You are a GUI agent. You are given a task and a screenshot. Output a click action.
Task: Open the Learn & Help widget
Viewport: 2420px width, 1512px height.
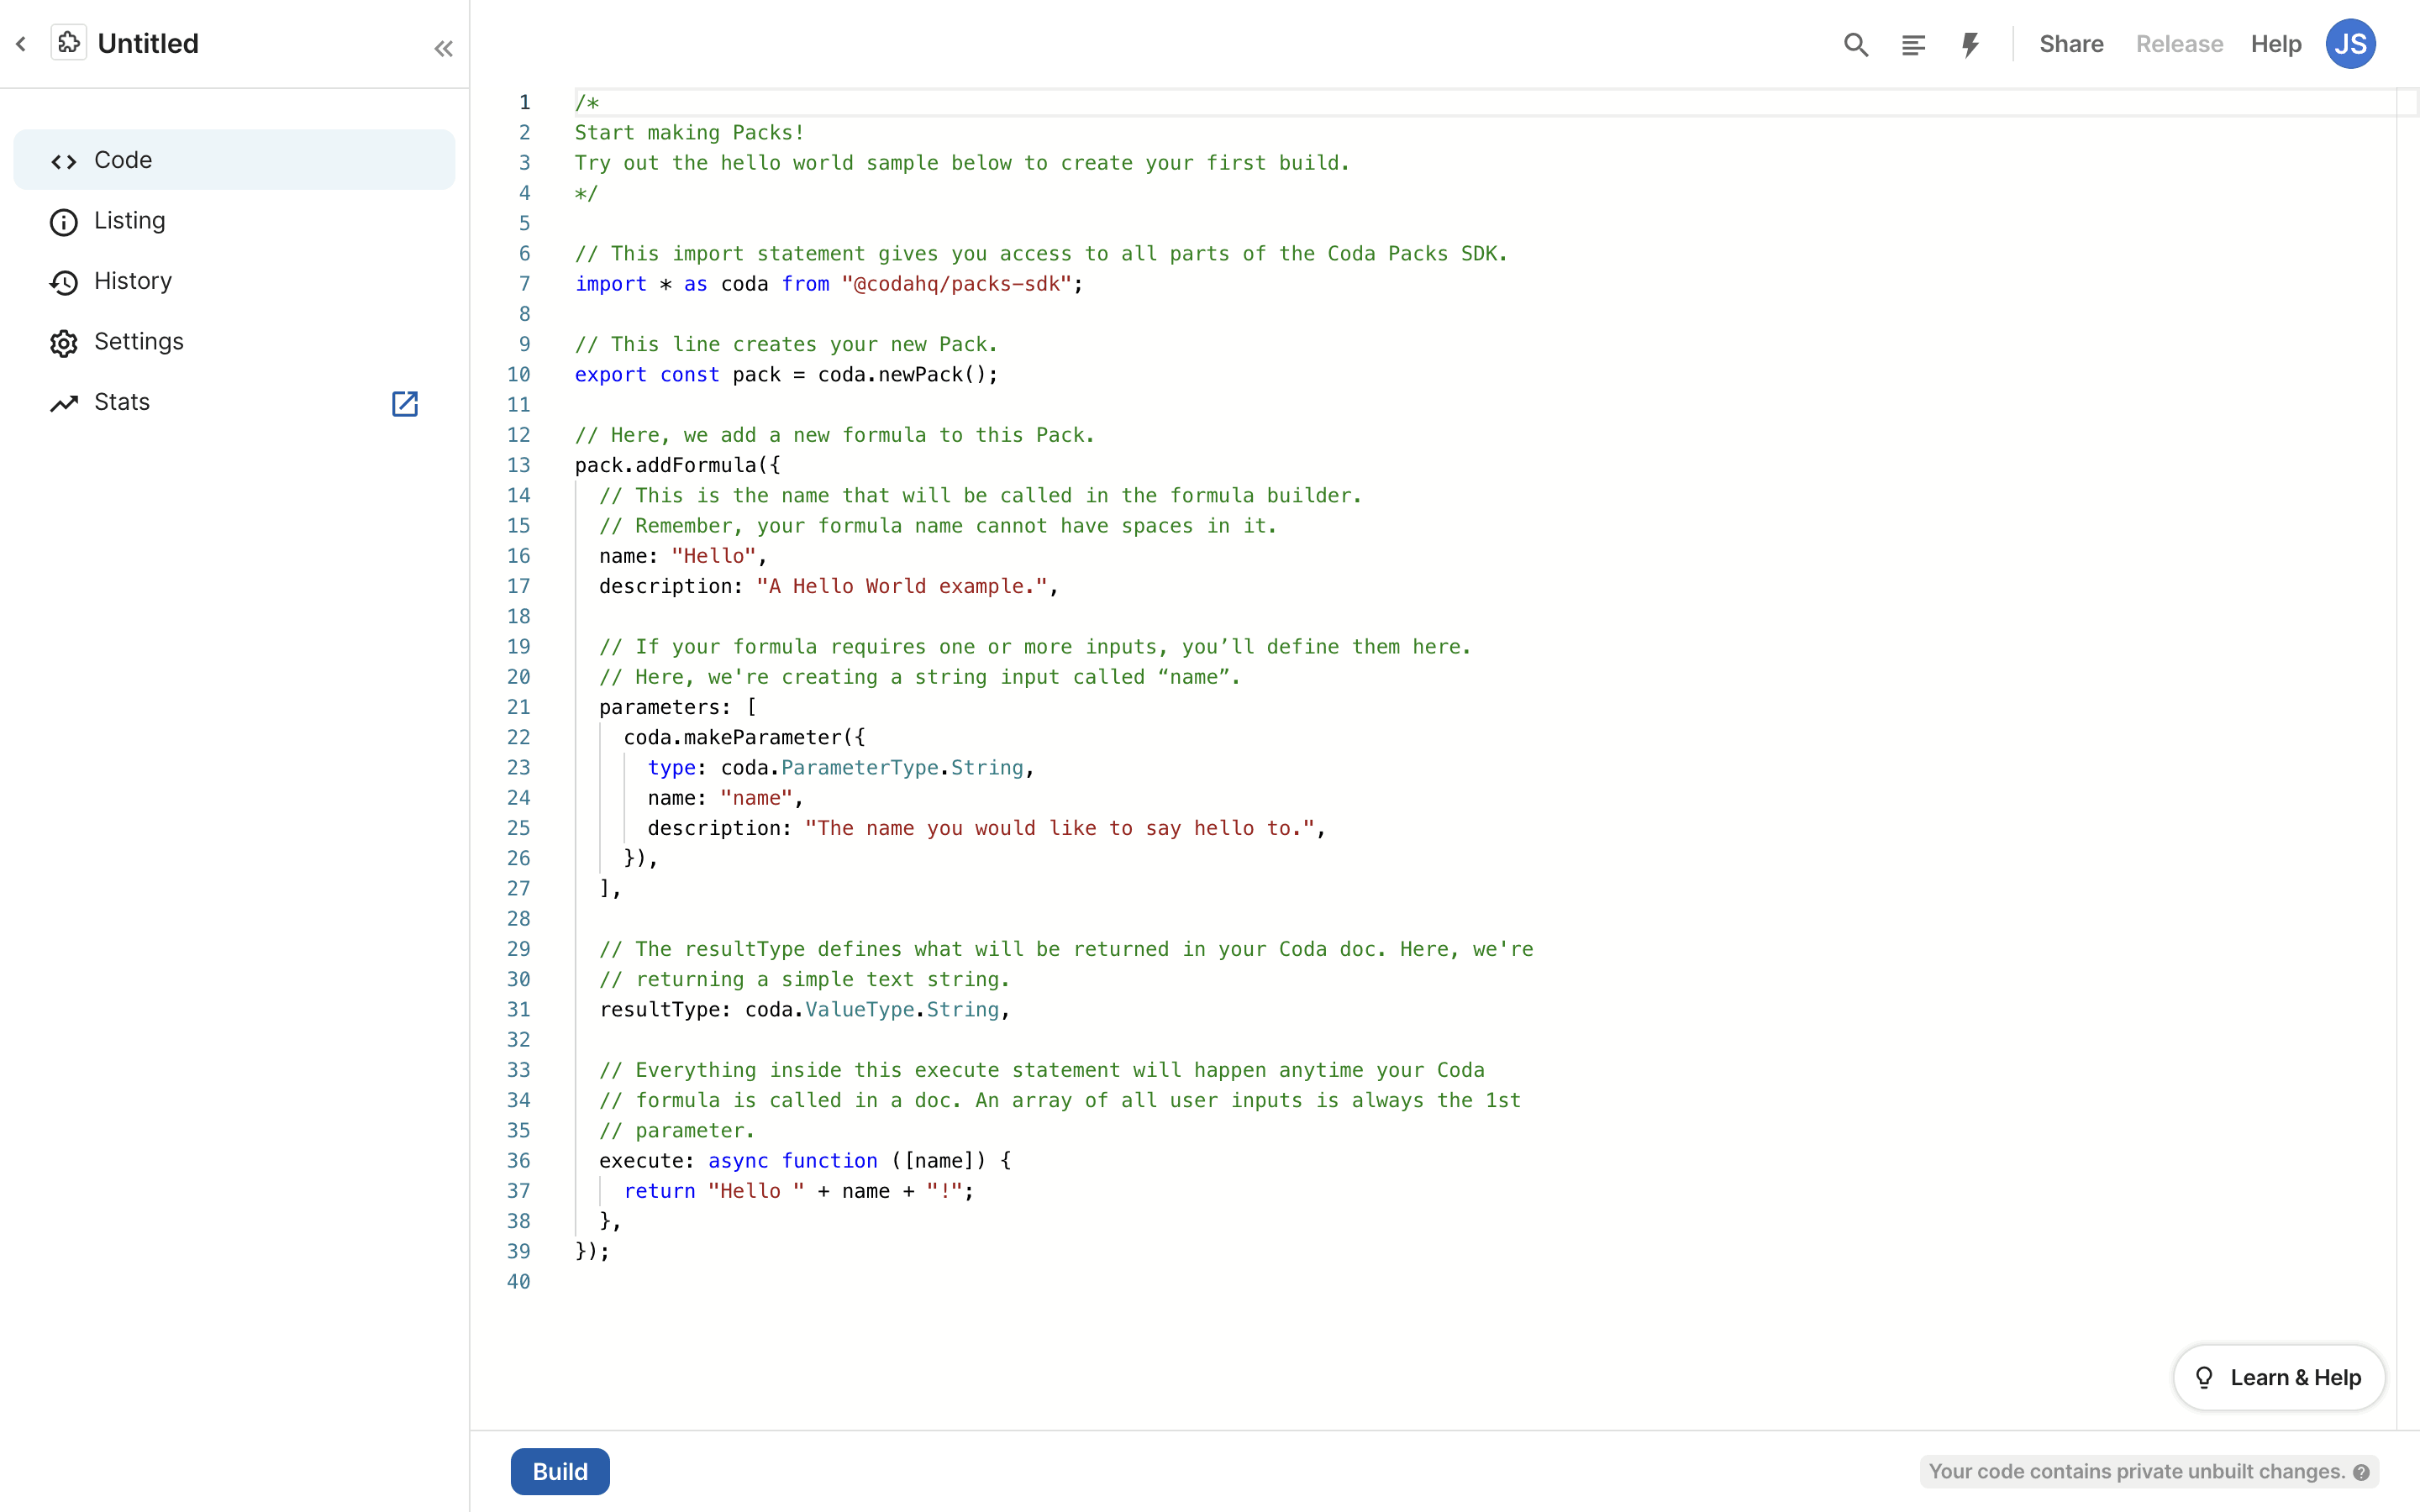pos(2279,1377)
